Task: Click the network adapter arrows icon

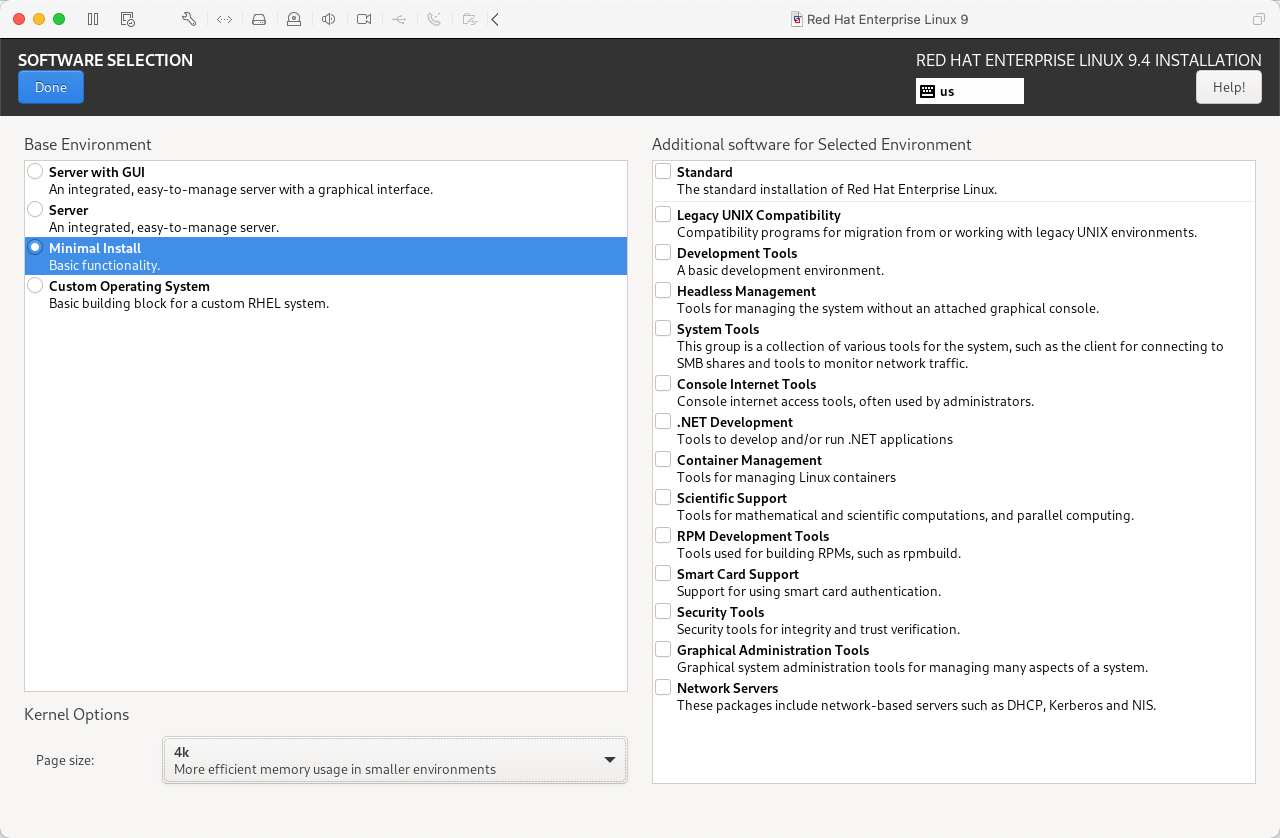Action: tap(224, 19)
